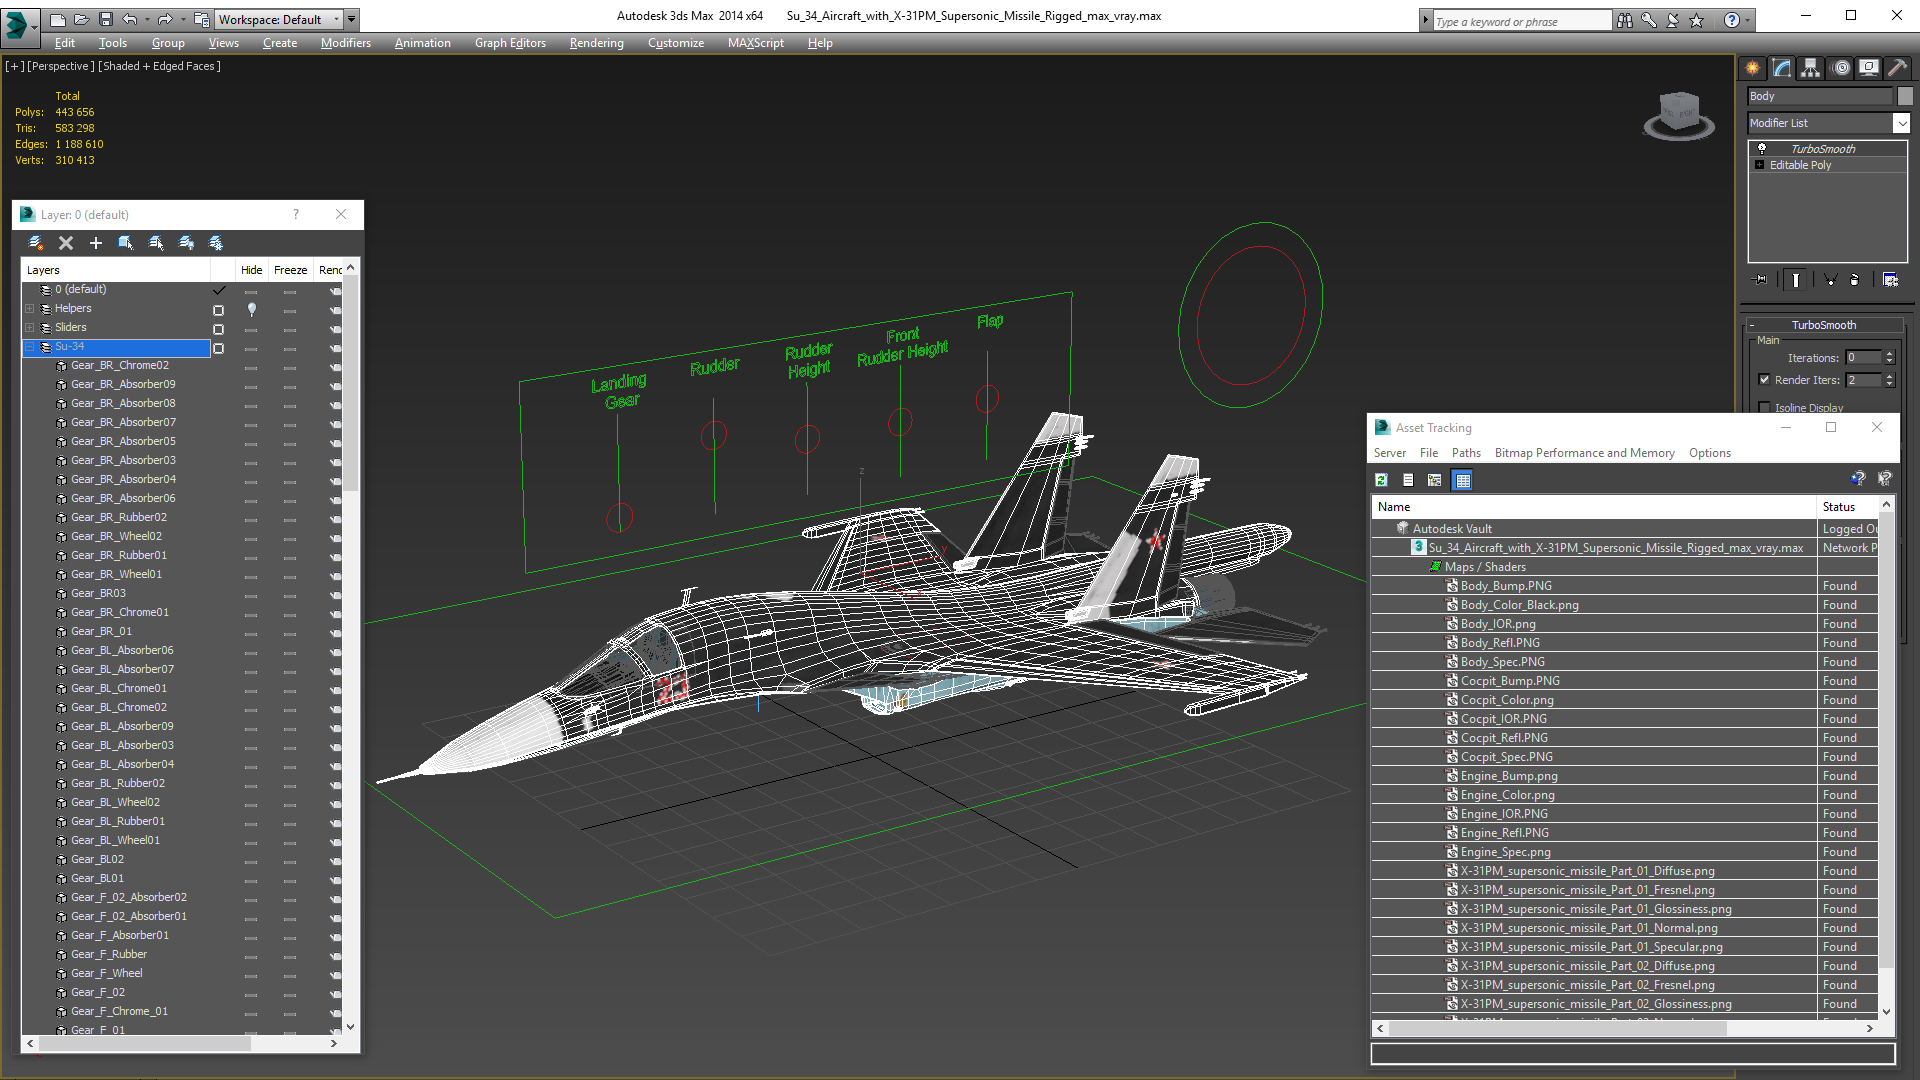Click the Create New Layer icon in the layer dialog
Screen dimensions: 1920x1080
36,243
